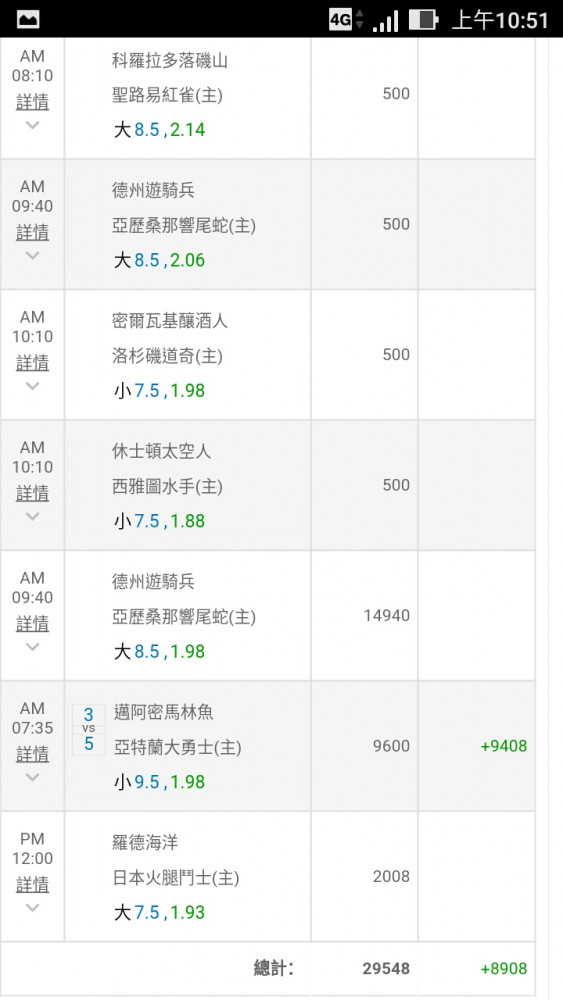Tap the +9408 winnings amount
Image resolution: width=563 pixels, height=1000 pixels.
click(x=504, y=746)
